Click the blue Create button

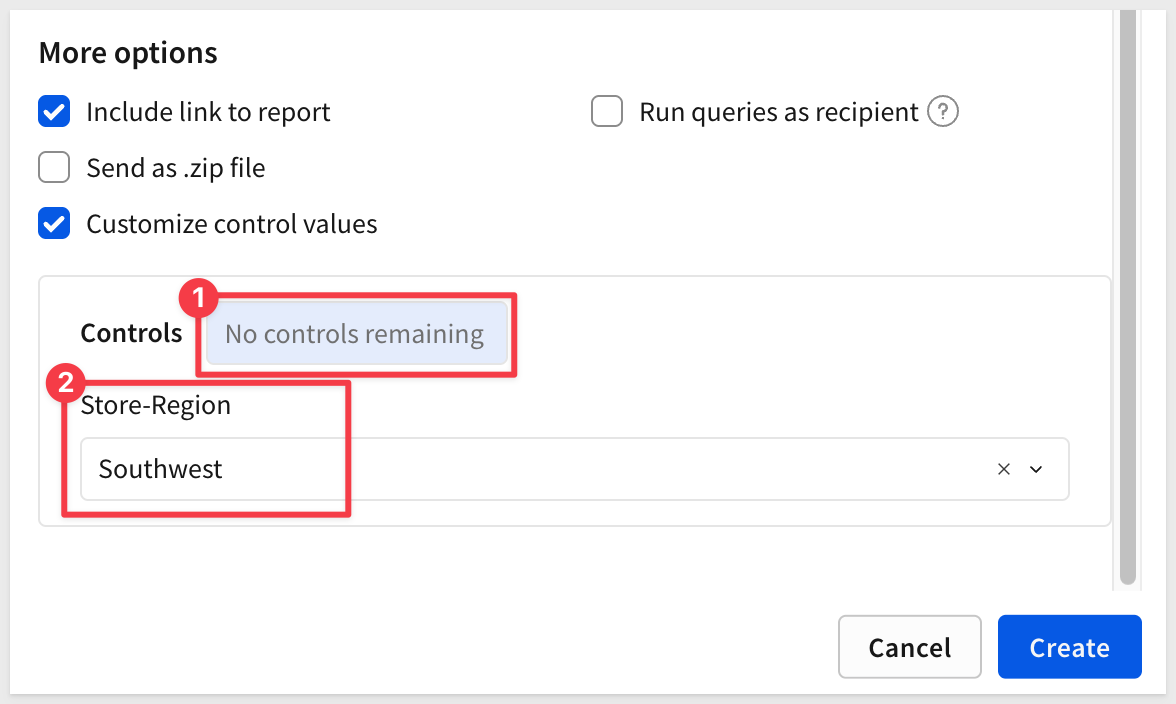pos(1069,647)
